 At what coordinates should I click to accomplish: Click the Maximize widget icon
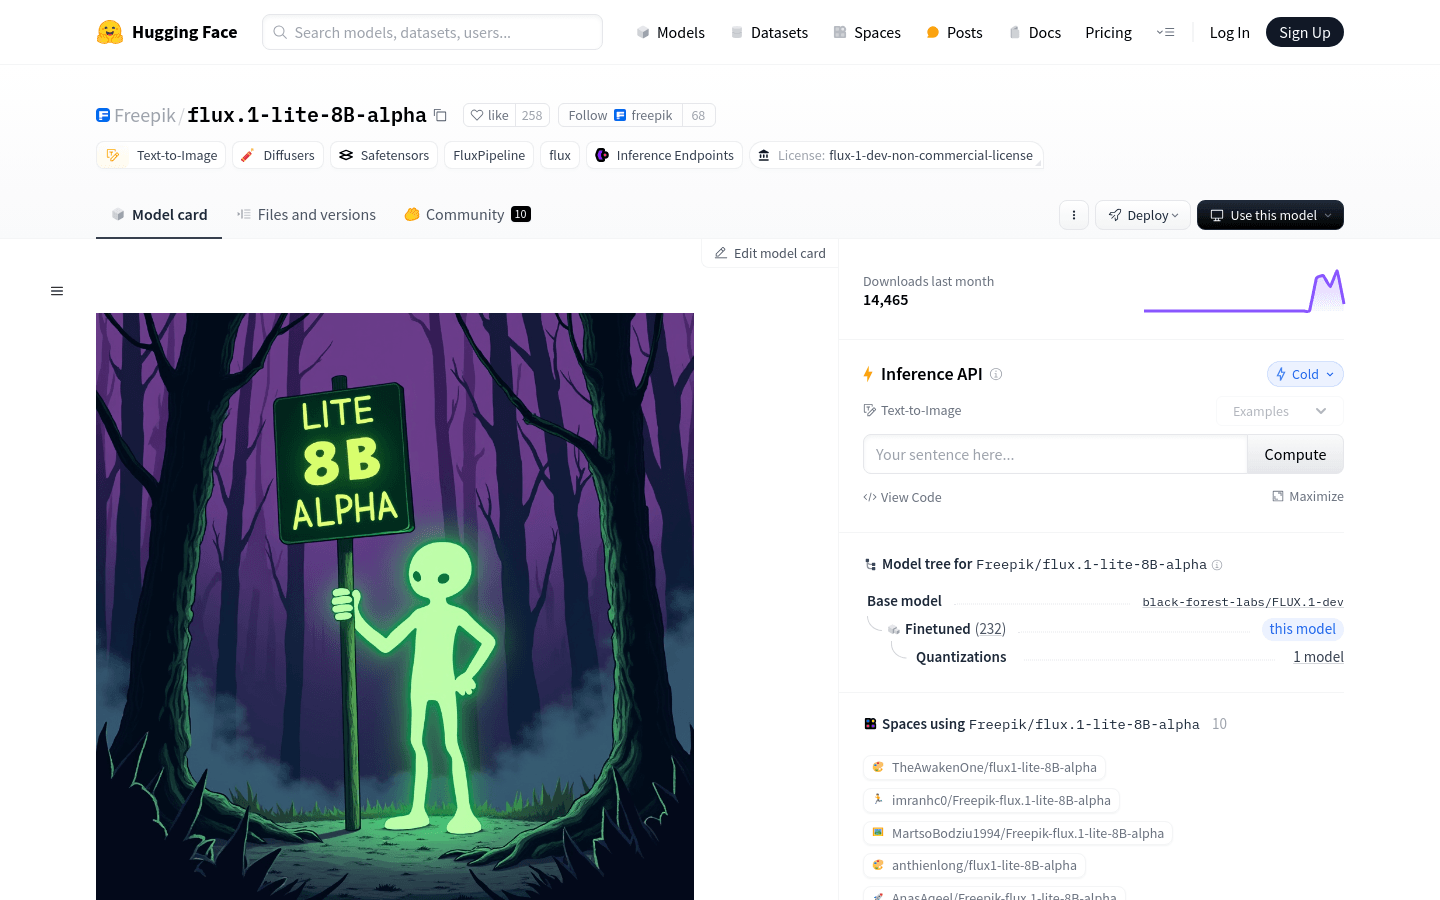(x=1278, y=496)
